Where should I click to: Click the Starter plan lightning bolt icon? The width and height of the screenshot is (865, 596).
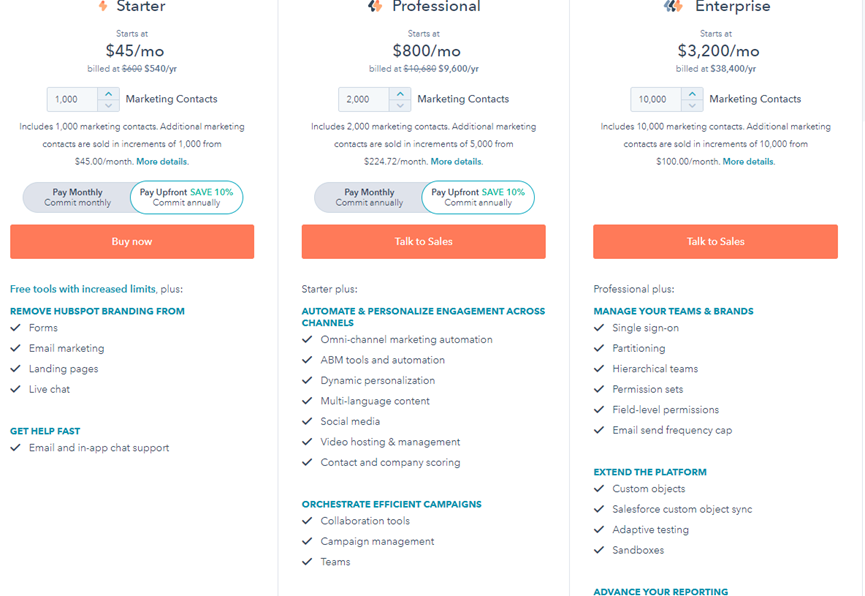103,7
